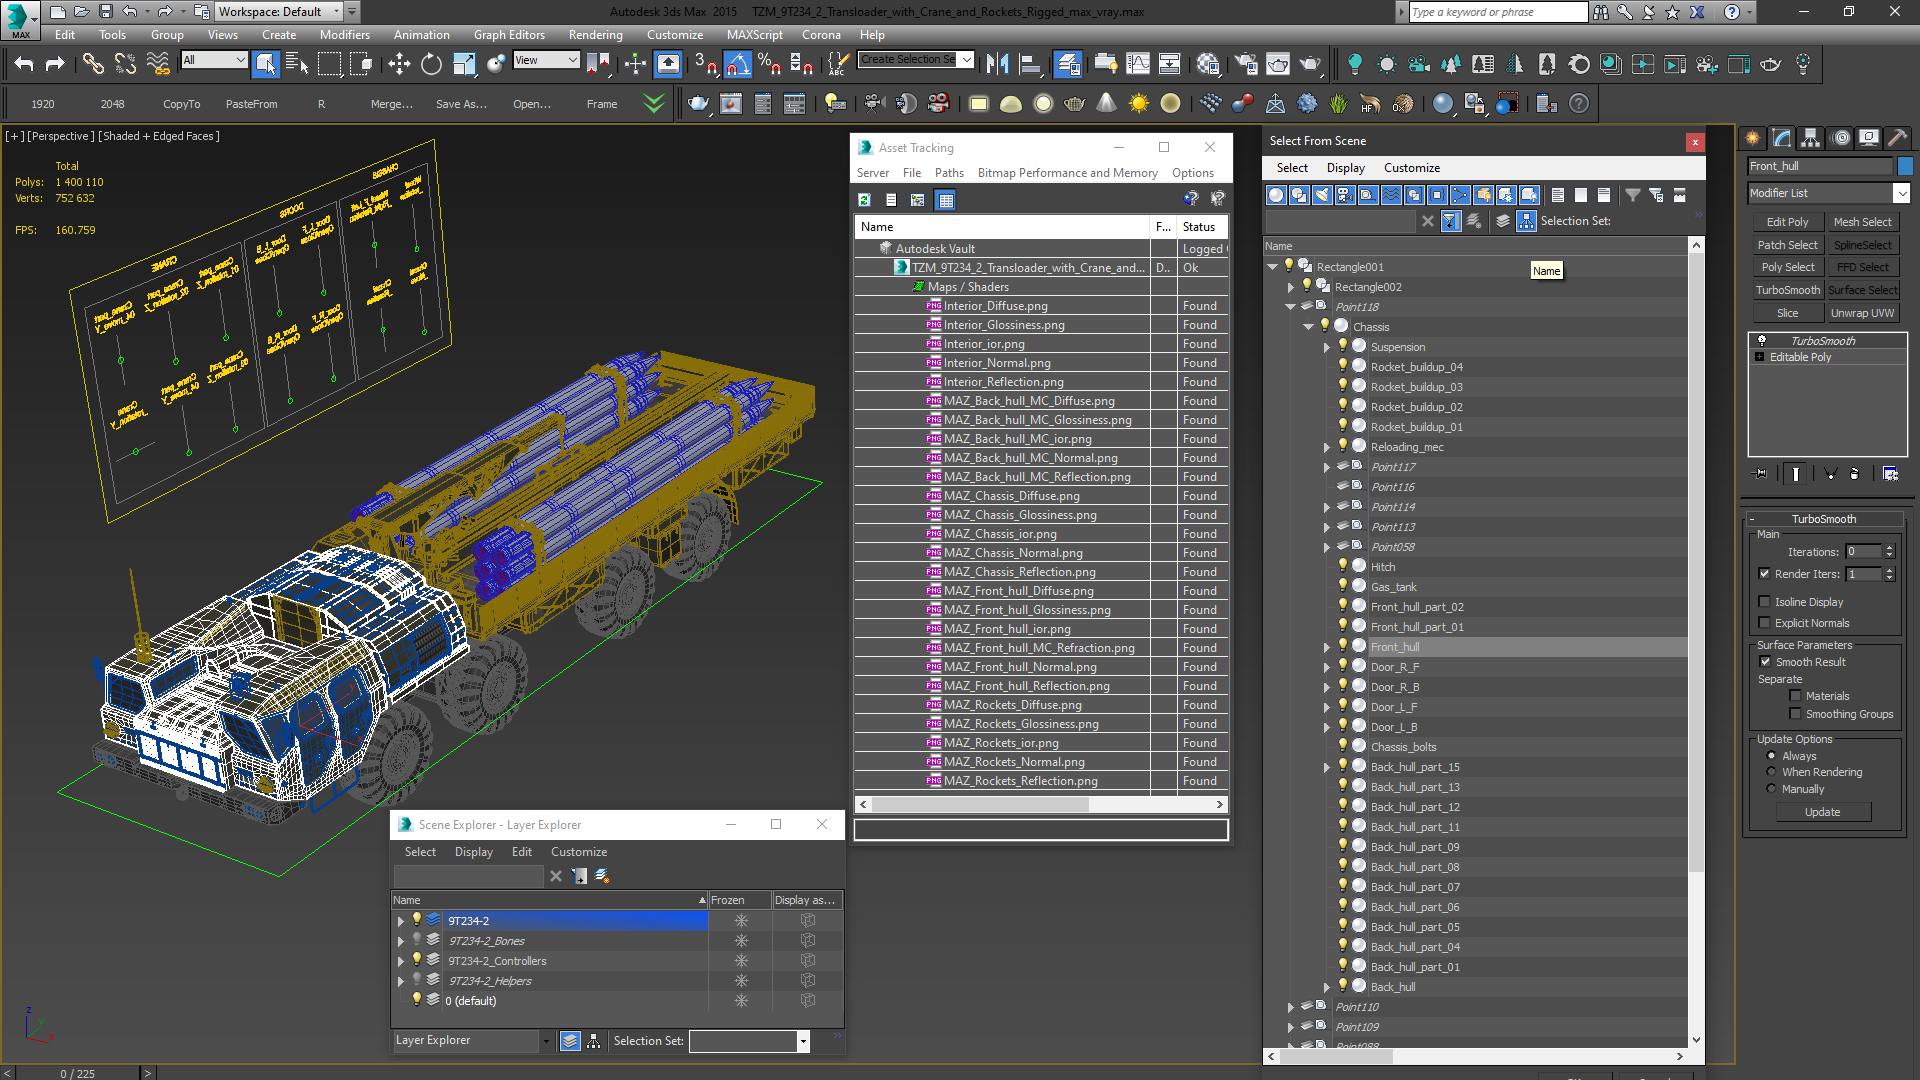The height and width of the screenshot is (1080, 1920).
Task: Click the Merge... toolbar button
Action: point(392,104)
